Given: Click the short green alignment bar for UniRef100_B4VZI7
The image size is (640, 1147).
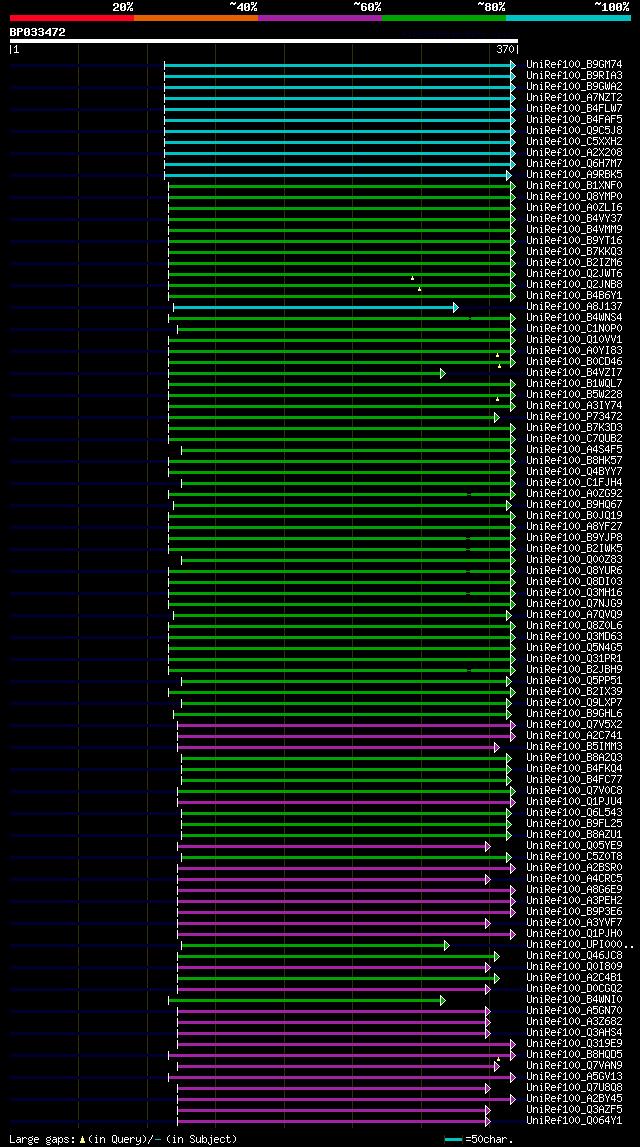Looking at the screenshot, I should click(306, 373).
